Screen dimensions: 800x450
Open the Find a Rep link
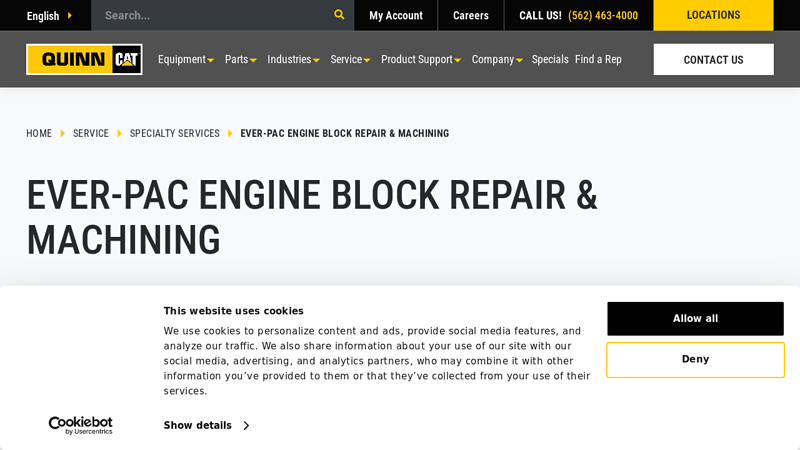click(x=598, y=59)
